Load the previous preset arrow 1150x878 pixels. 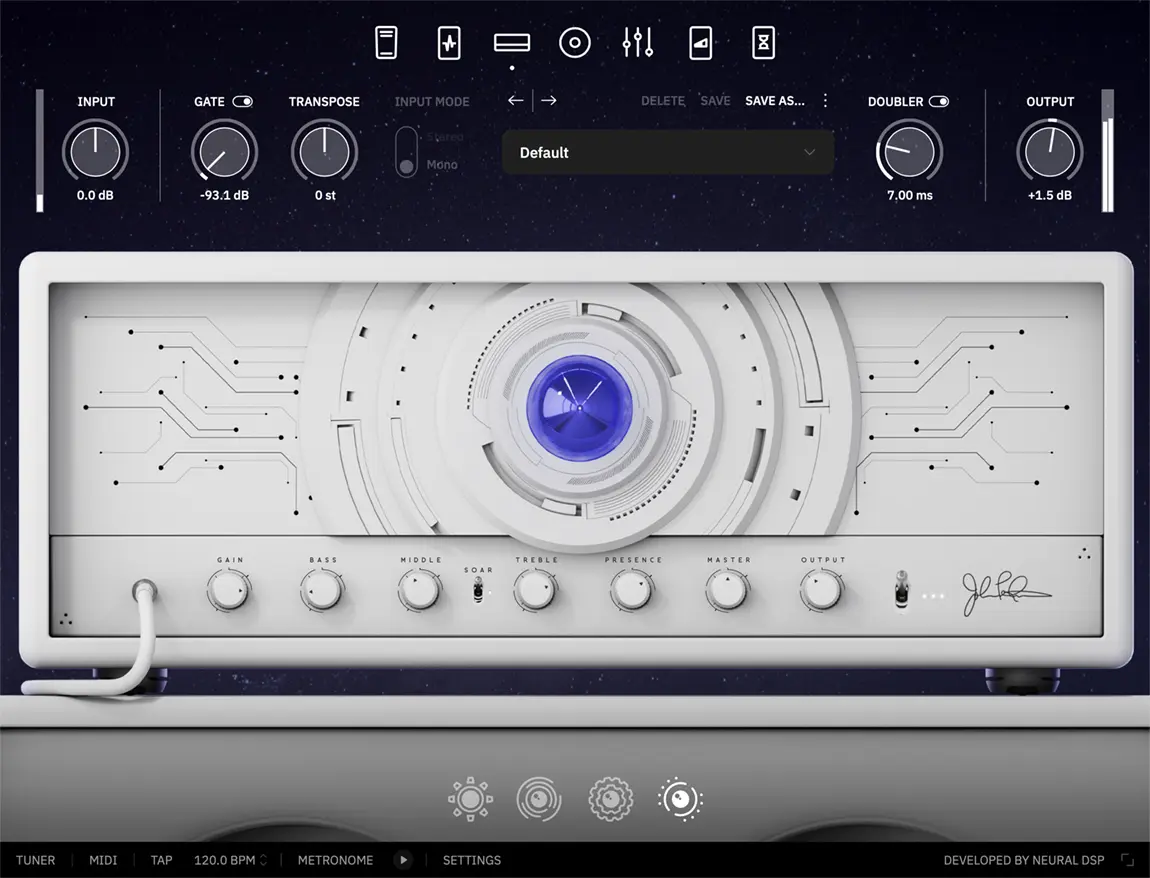(x=516, y=100)
